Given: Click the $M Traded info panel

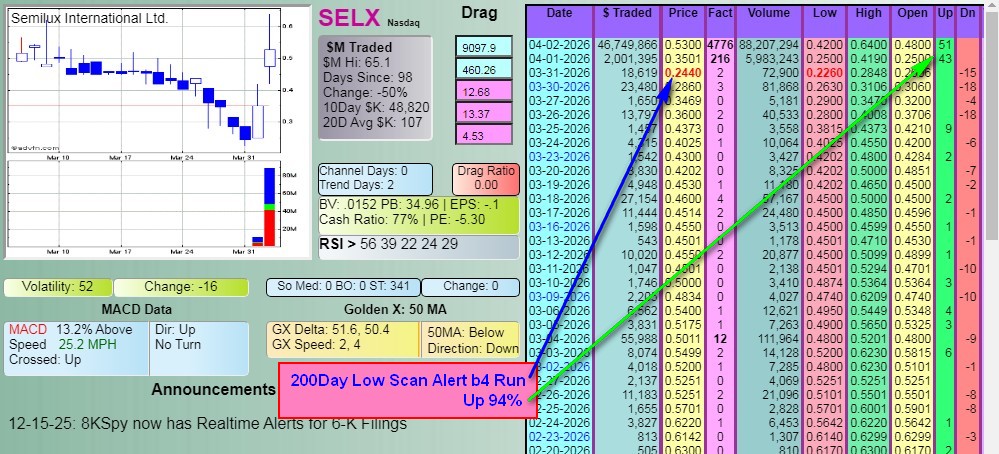Looking at the screenshot, I should (375, 88).
